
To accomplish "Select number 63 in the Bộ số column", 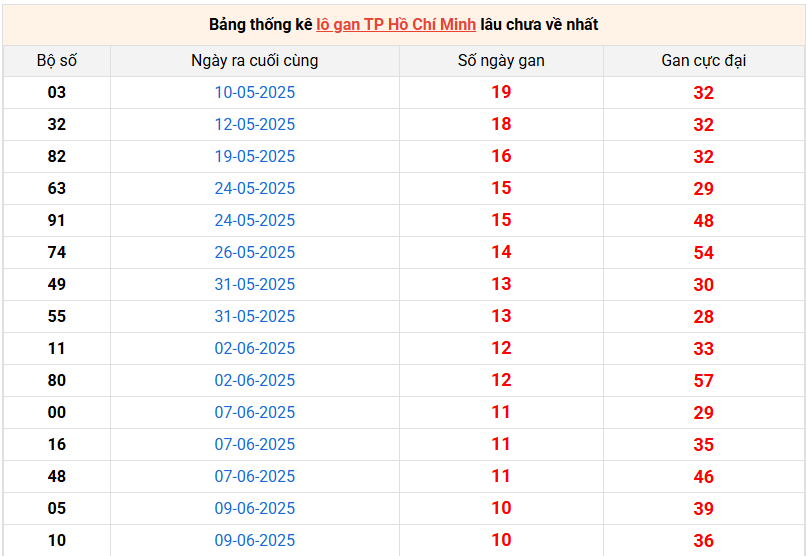I will (57, 188).
